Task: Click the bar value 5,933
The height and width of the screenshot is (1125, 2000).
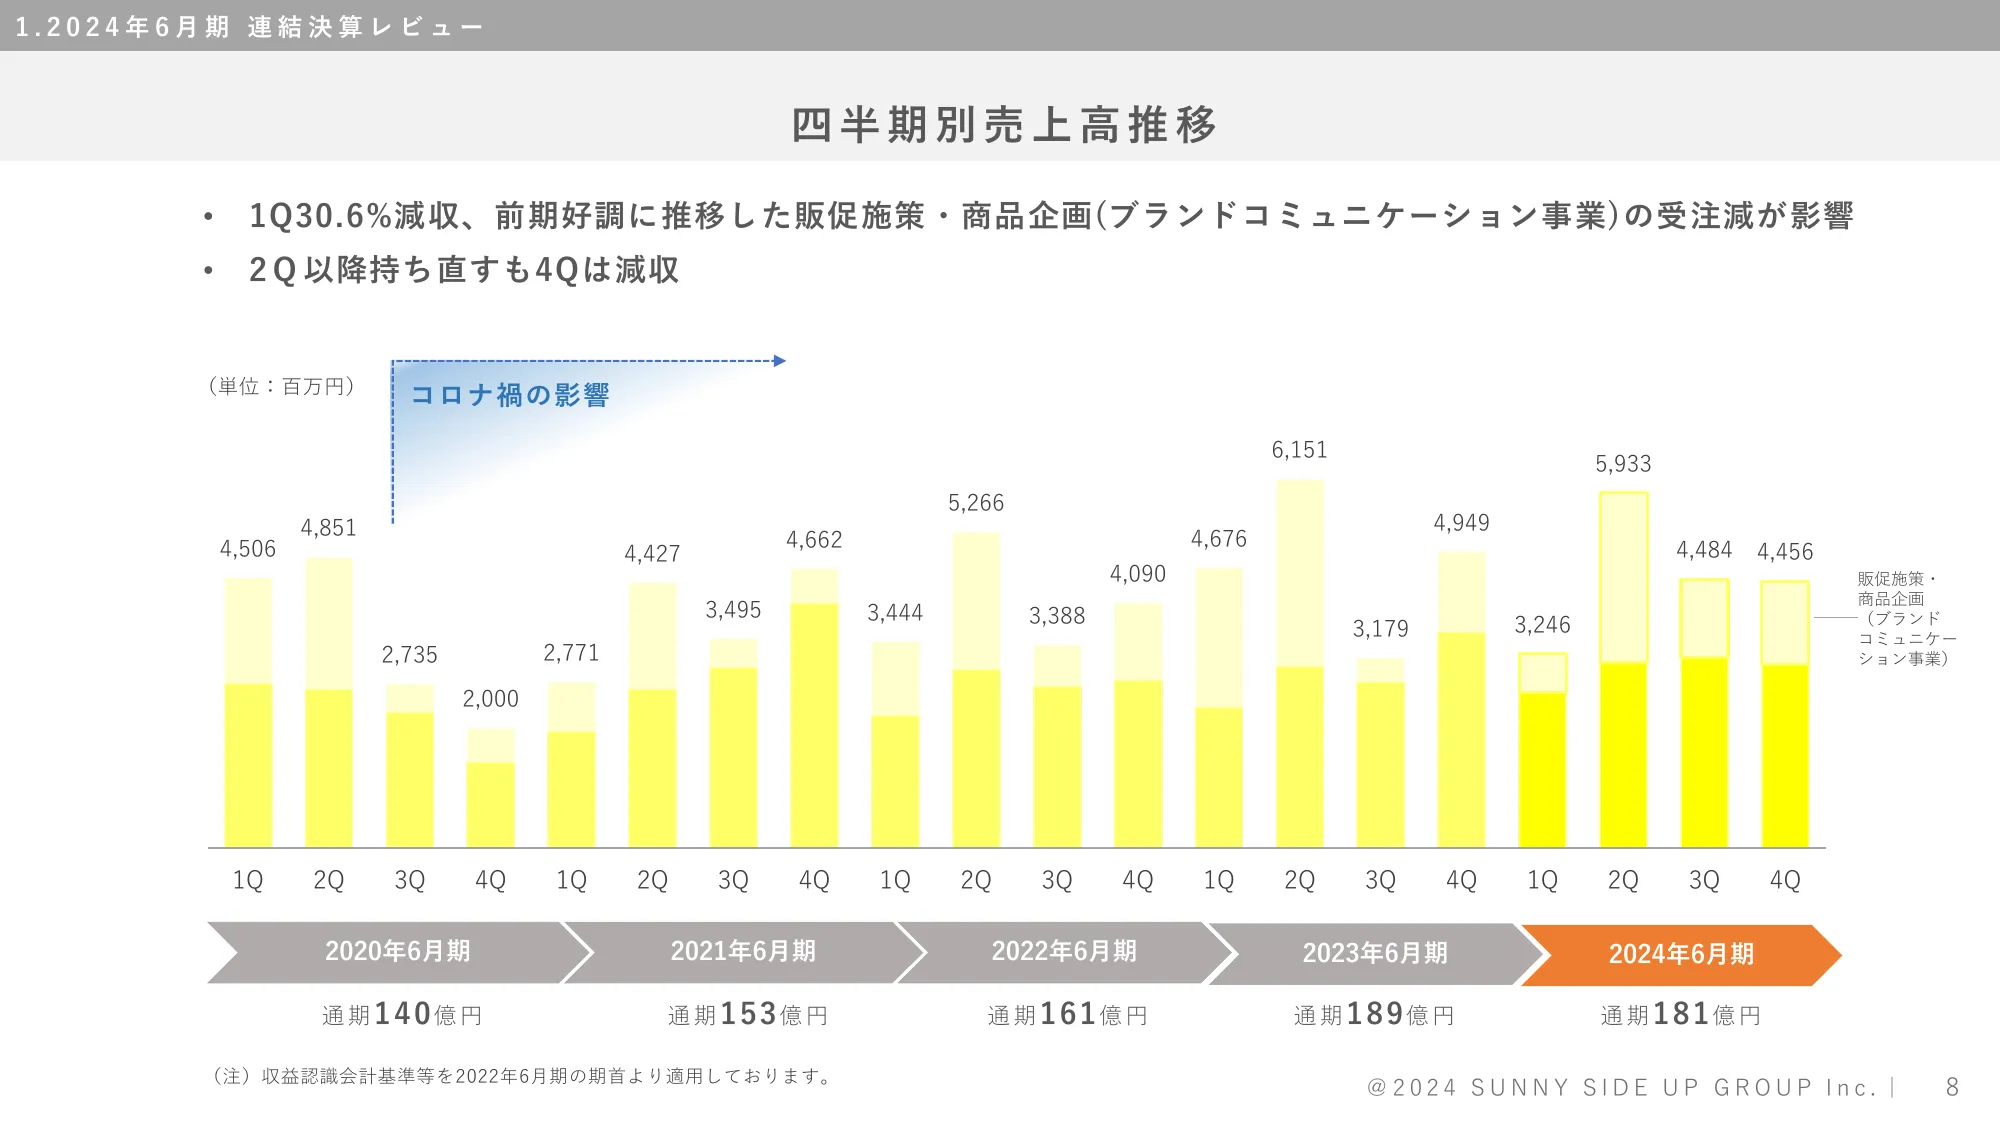Action: (x=1624, y=464)
